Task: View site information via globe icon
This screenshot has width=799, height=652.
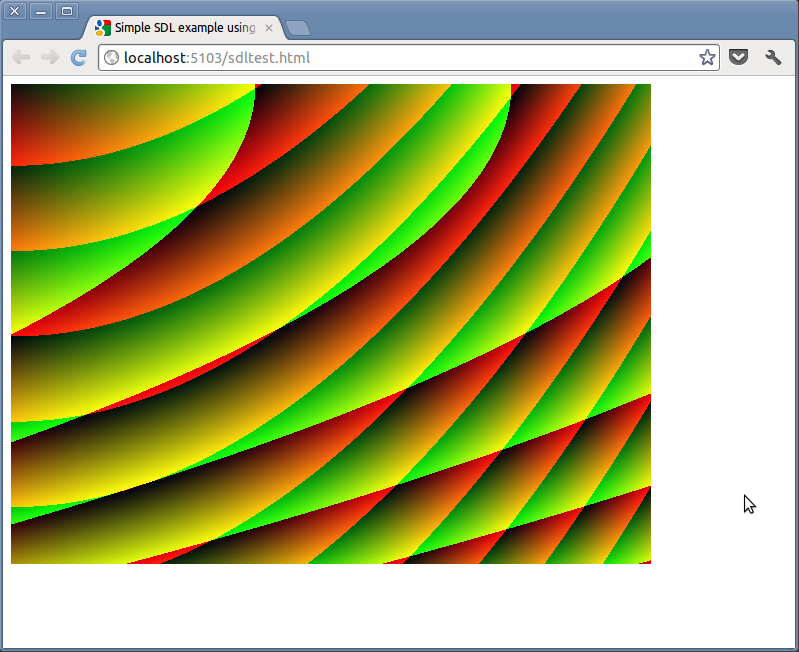Action: point(111,58)
